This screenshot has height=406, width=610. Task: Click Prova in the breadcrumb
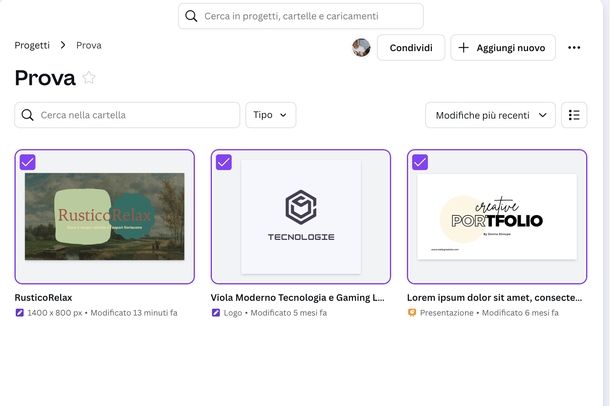[x=89, y=46]
